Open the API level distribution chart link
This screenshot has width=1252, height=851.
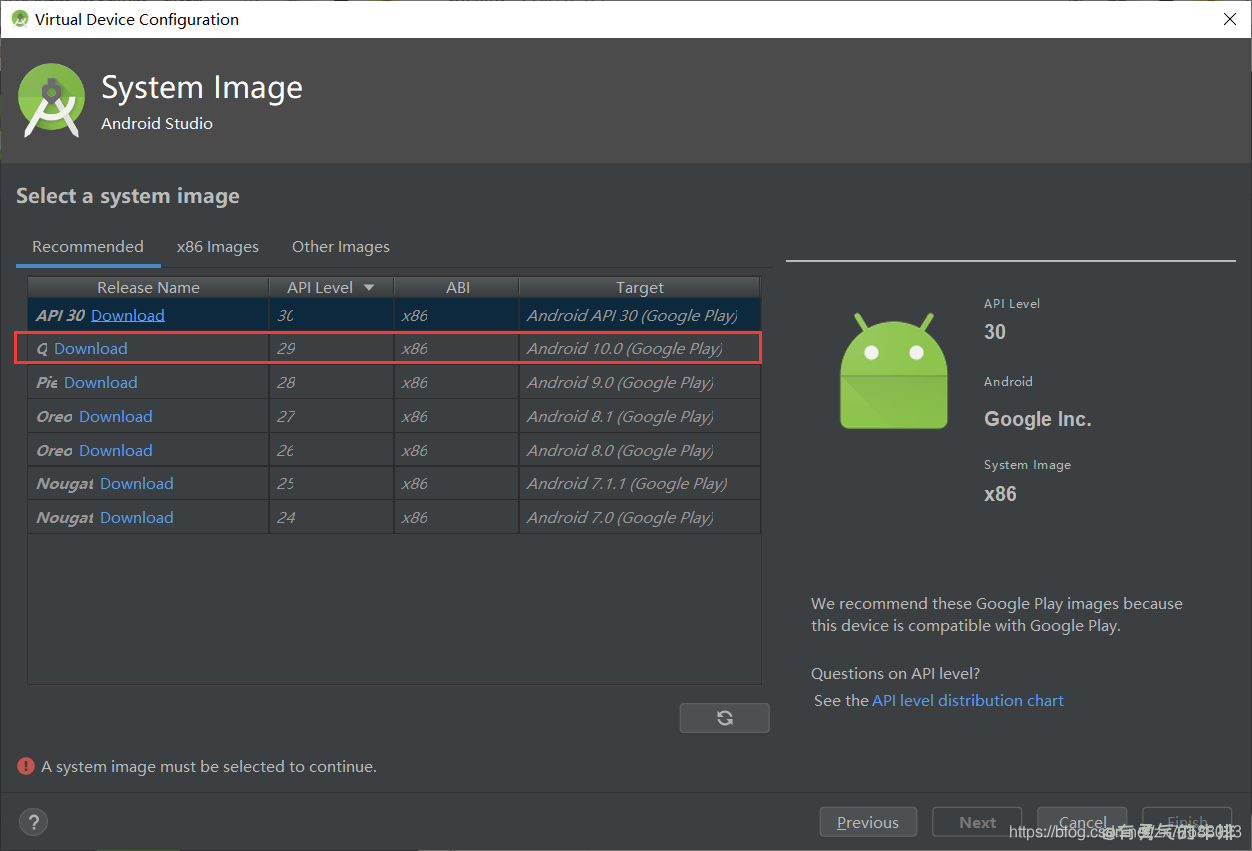tap(968, 701)
